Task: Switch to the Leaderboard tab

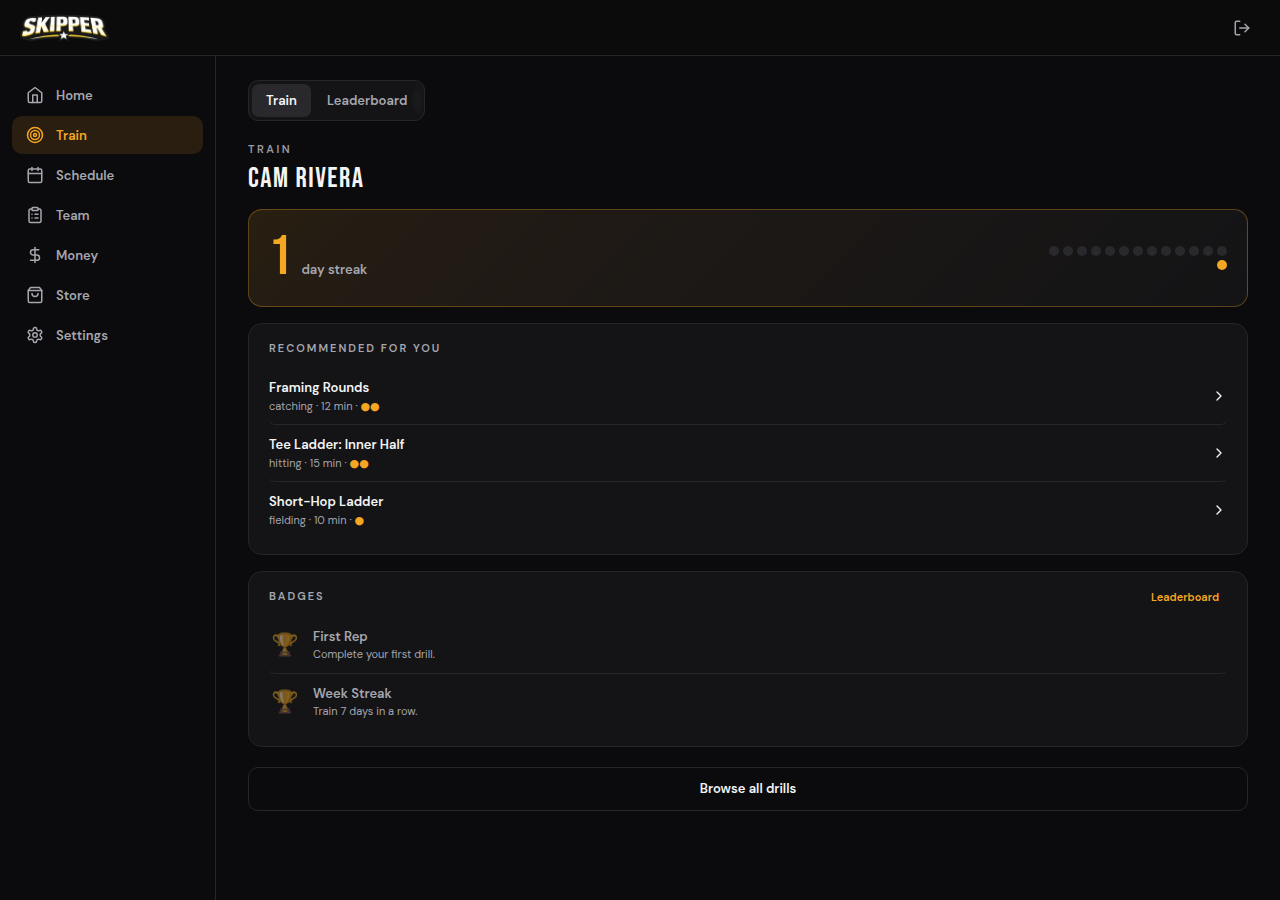Action: [367, 100]
